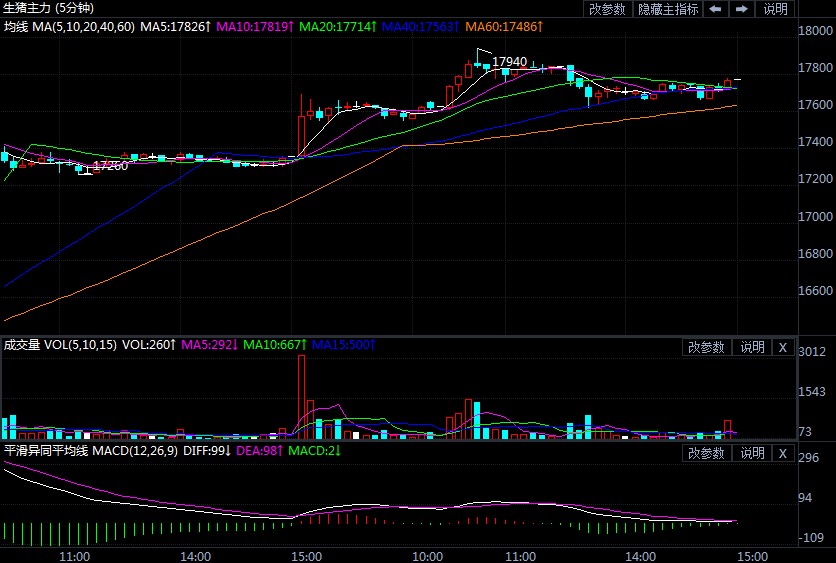This screenshot has width=836, height=563.
Task: Click the DEA:98 value
Action: coord(260,451)
